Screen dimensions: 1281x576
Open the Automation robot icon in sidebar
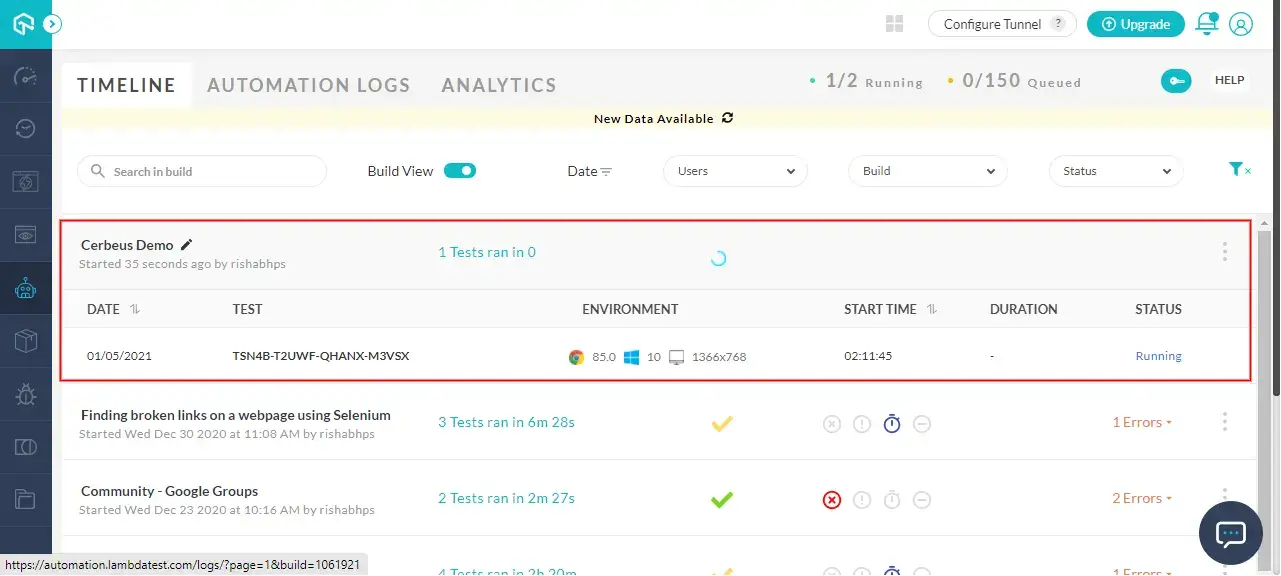click(26, 288)
